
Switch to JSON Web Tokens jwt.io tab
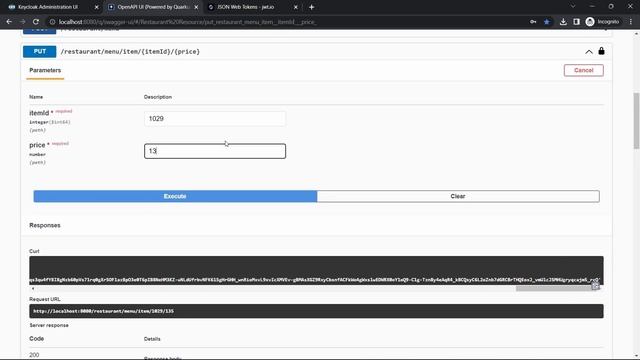(x=246, y=7)
